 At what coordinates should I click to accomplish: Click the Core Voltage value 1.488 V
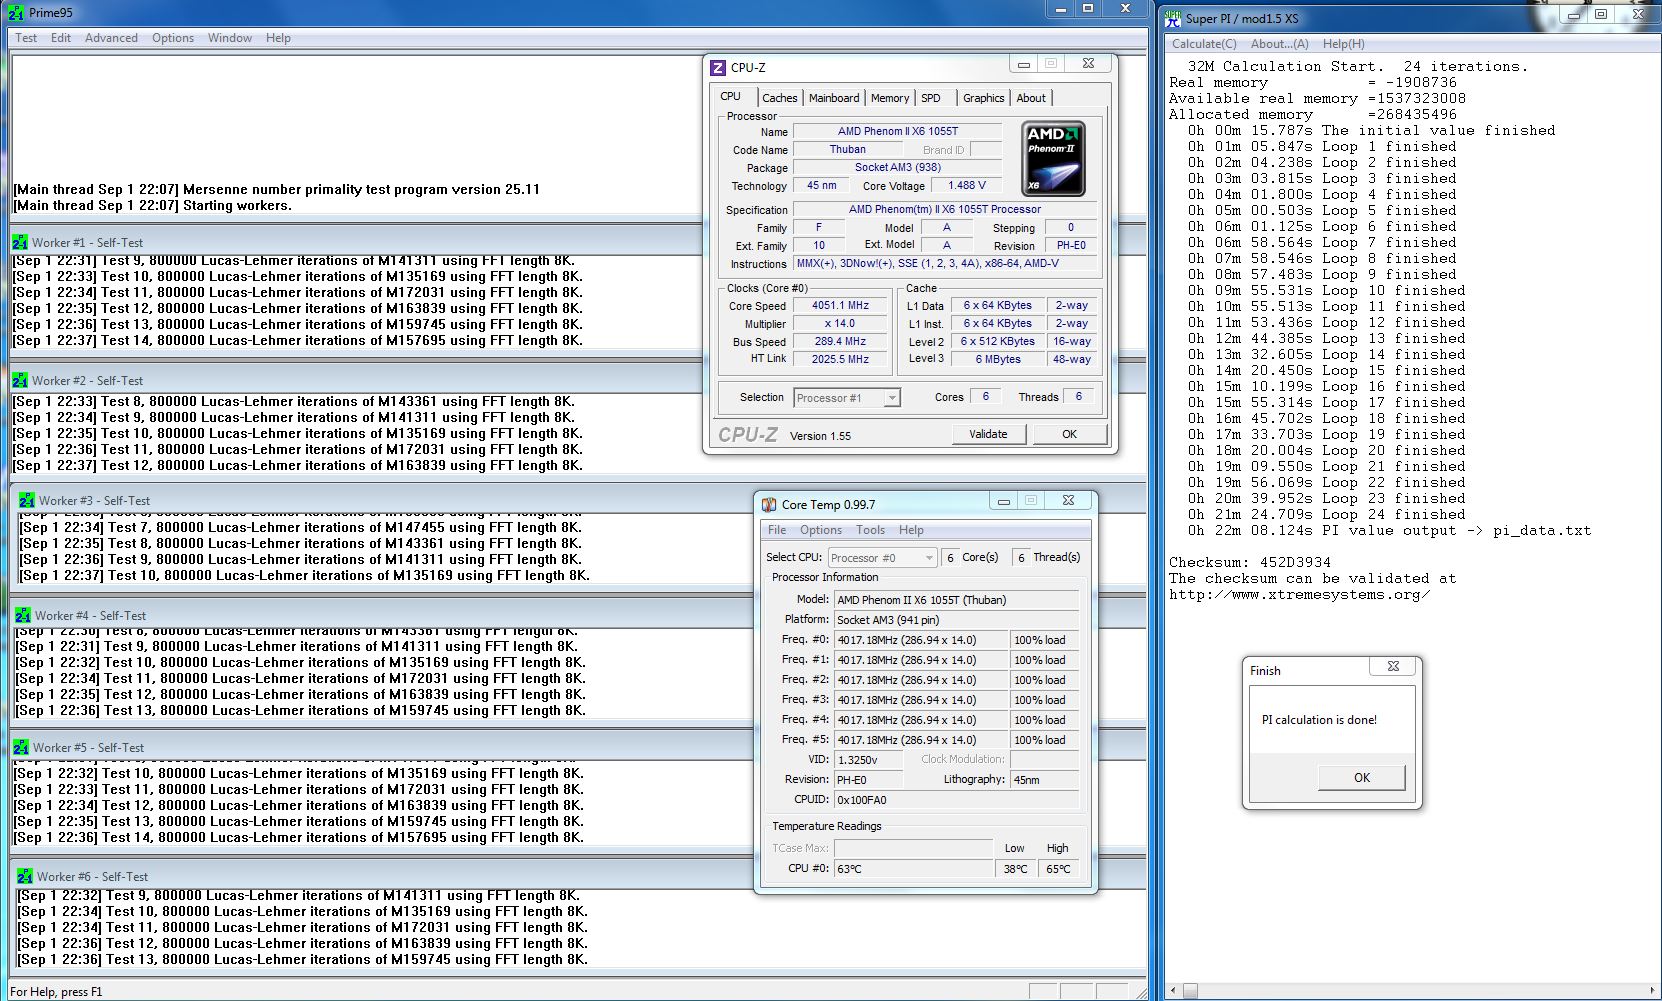966,185
